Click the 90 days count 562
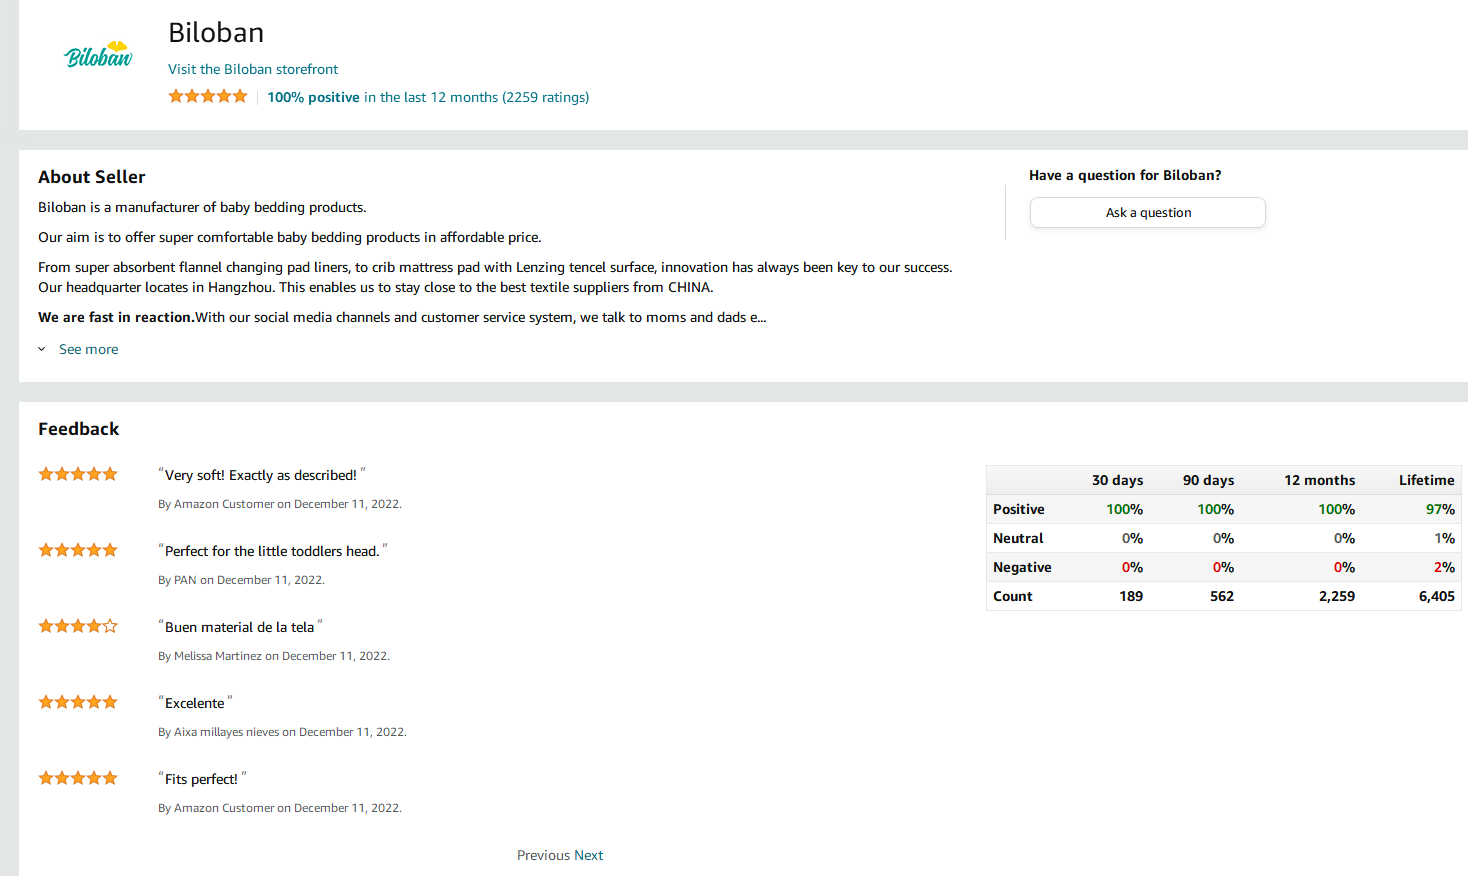 point(1222,596)
